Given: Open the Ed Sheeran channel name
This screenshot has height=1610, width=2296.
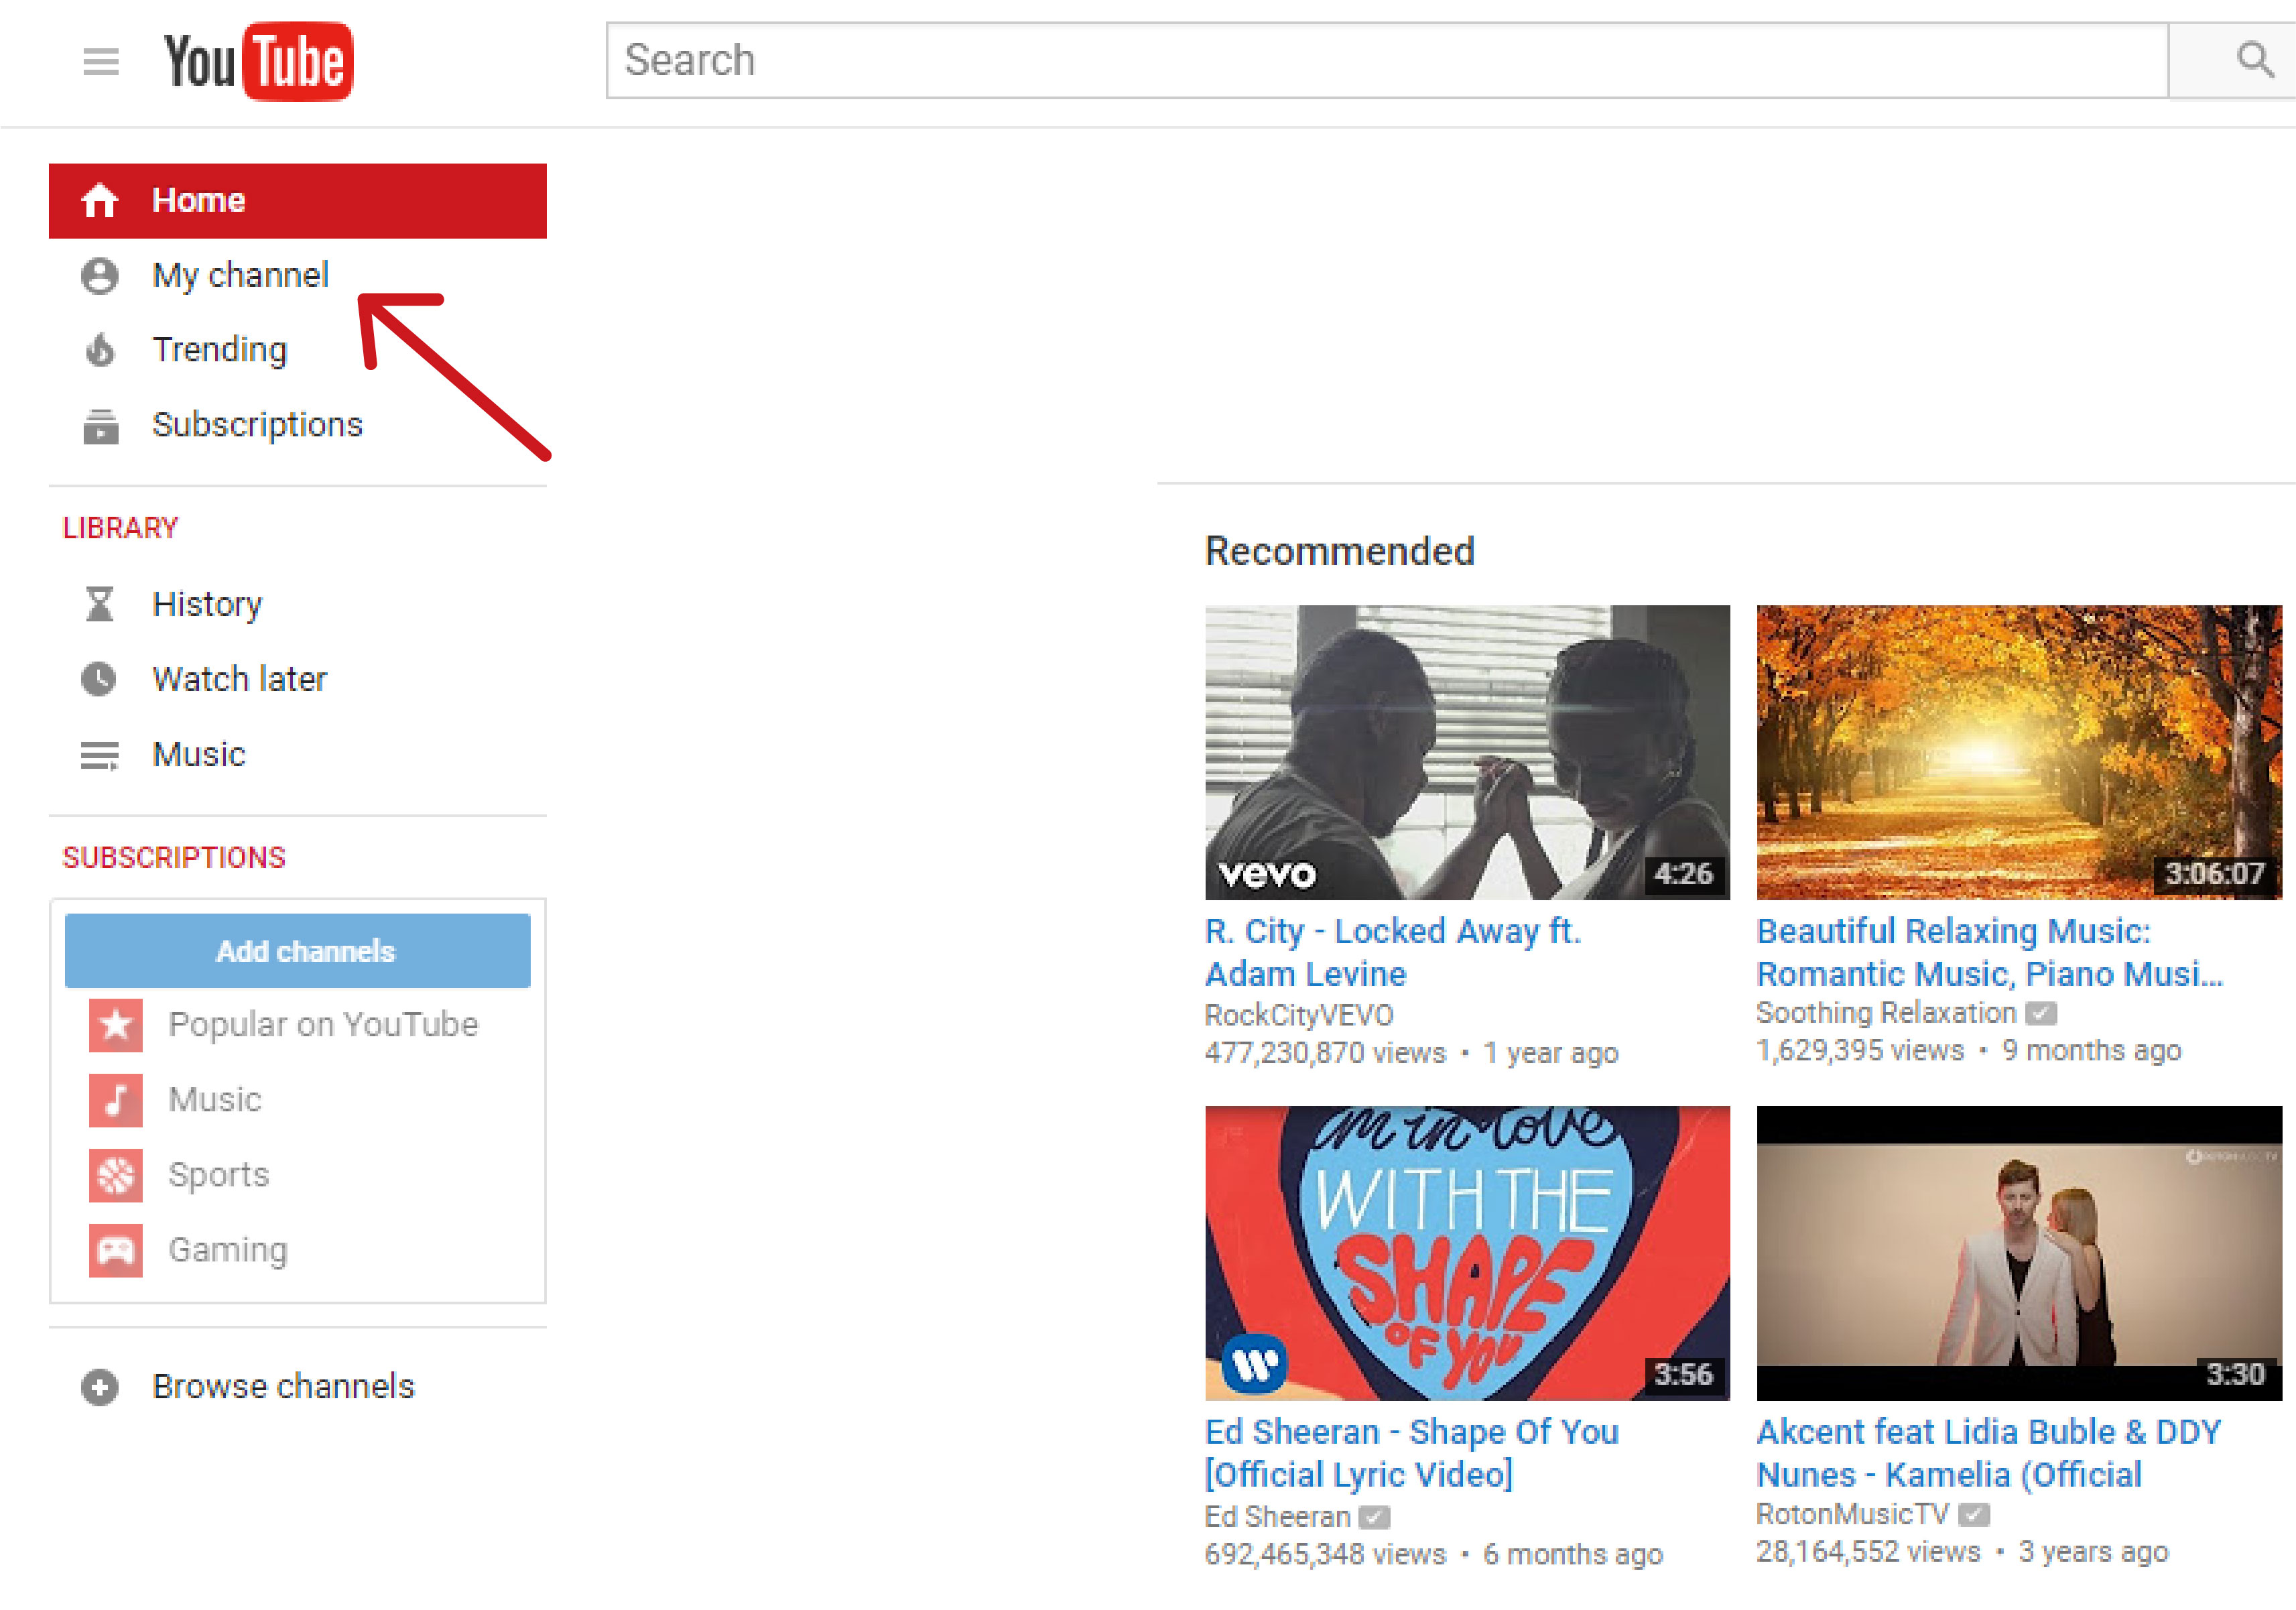Looking at the screenshot, I should [1277, 1517].
